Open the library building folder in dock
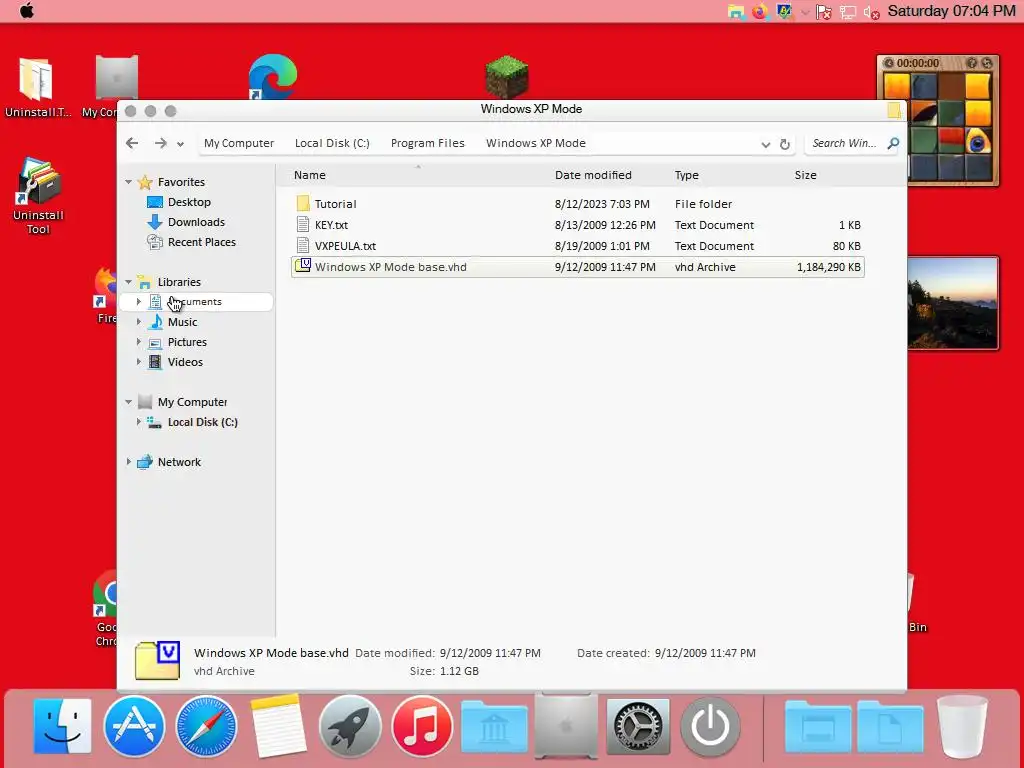Screen dimensions: 1024x768 click(x=494, y=728)
